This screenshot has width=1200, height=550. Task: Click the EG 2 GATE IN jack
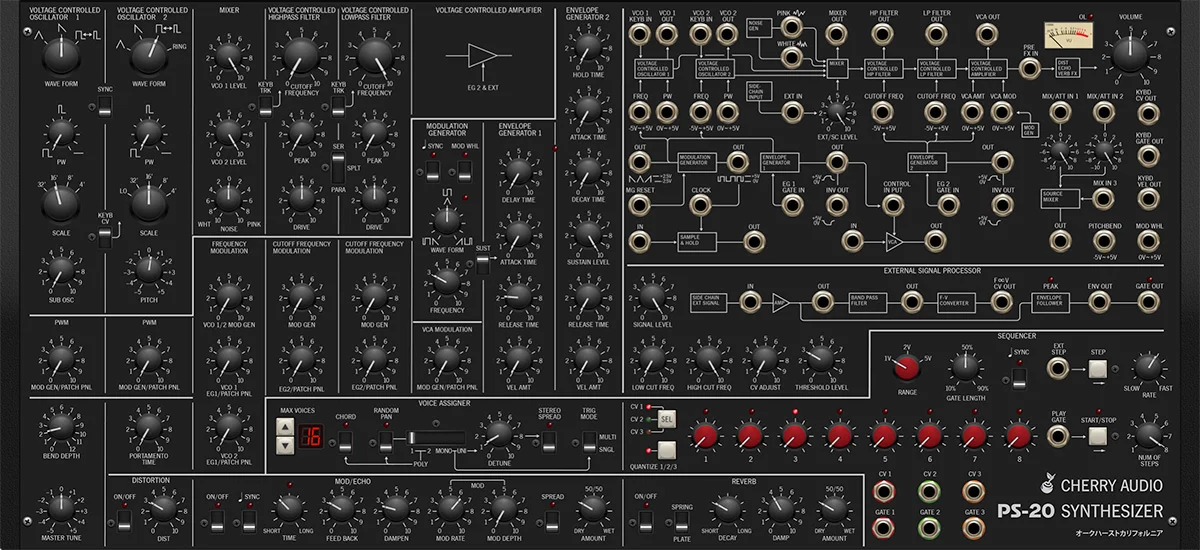(948, 207)
